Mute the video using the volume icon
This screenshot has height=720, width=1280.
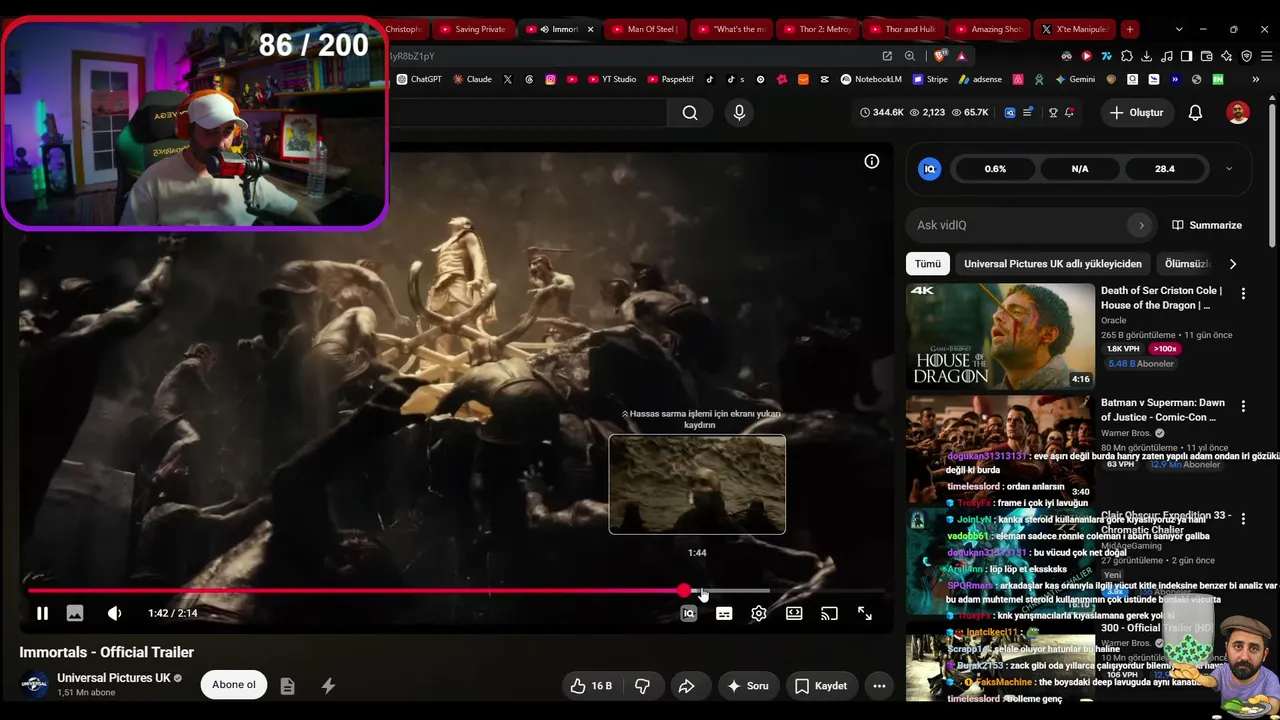114,613
